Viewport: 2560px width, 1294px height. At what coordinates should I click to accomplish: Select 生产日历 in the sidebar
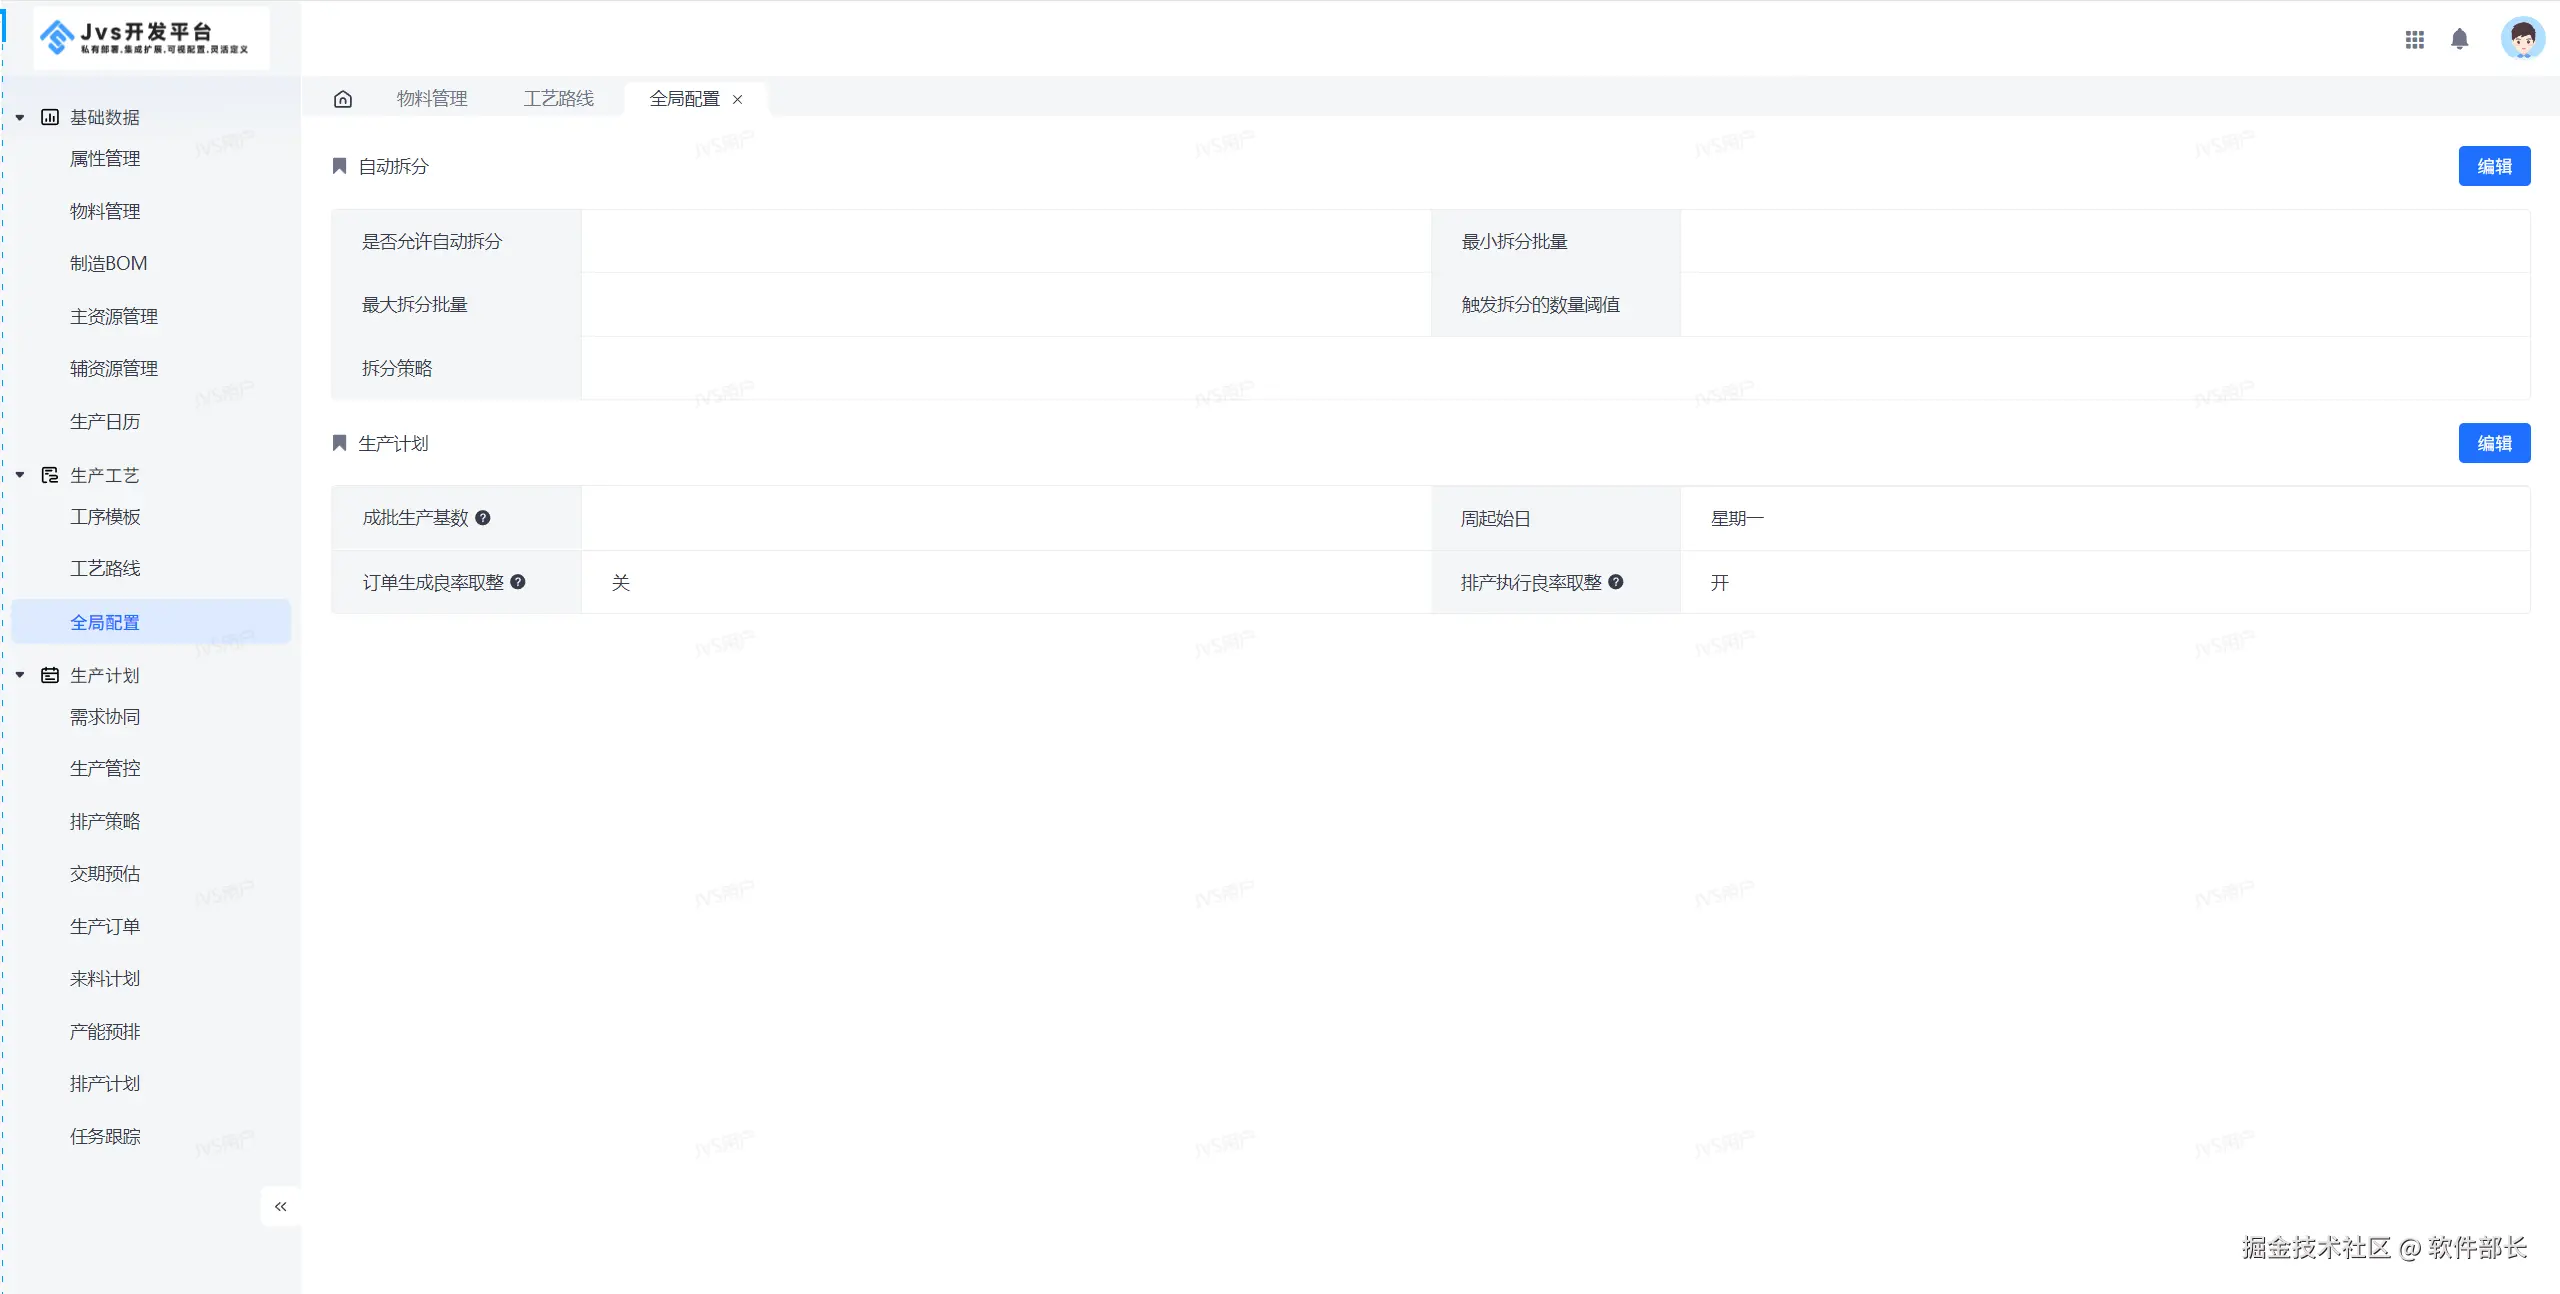pos(105,422)
